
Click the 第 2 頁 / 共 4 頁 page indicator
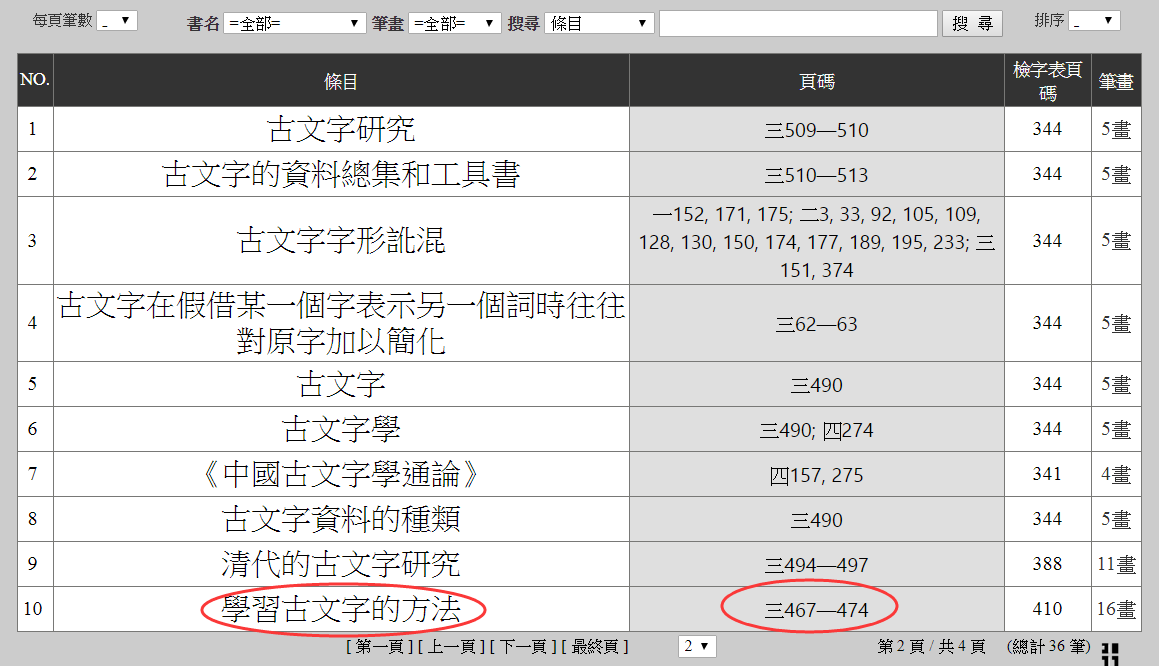931,647
